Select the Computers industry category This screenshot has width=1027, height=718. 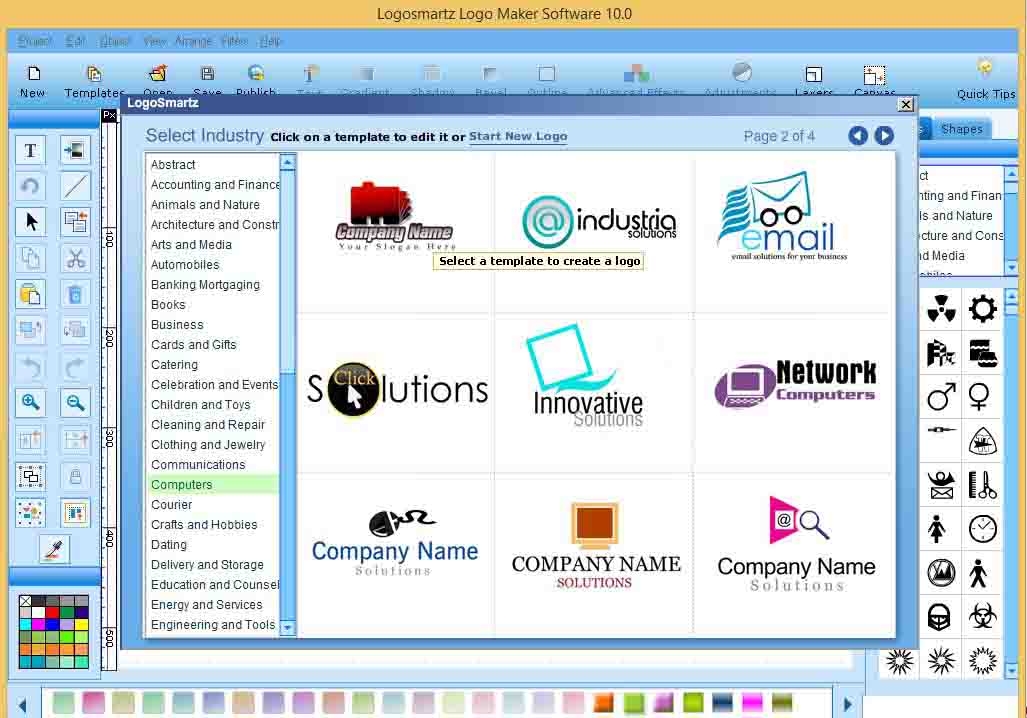181,484
